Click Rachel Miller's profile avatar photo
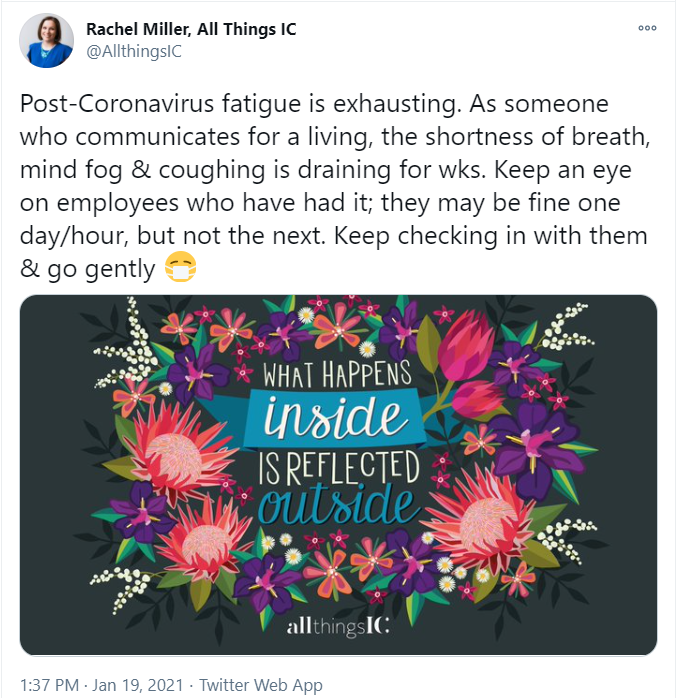The image size is (680, 698). pos(46,41)
